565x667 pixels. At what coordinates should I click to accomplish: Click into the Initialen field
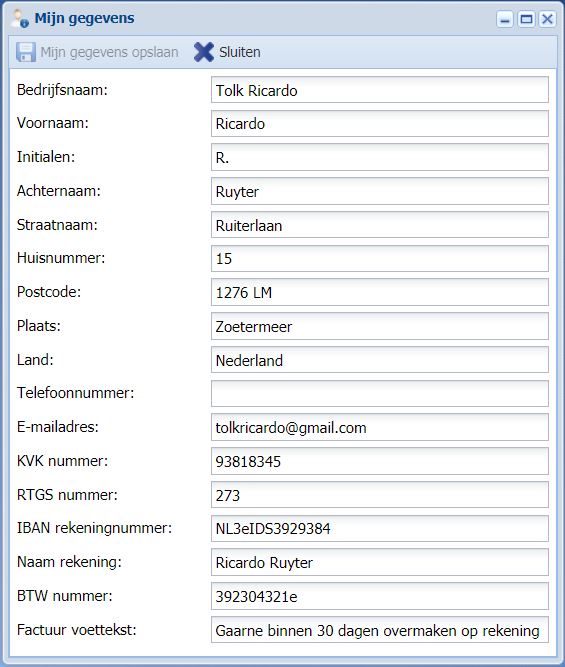(380, 157)
